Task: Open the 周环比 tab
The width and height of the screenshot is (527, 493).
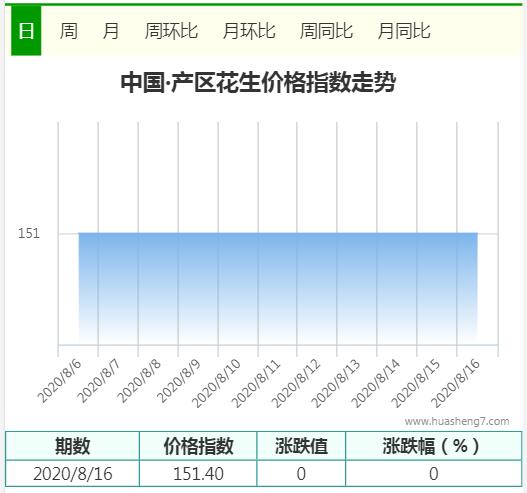Action: coord(171,31)
